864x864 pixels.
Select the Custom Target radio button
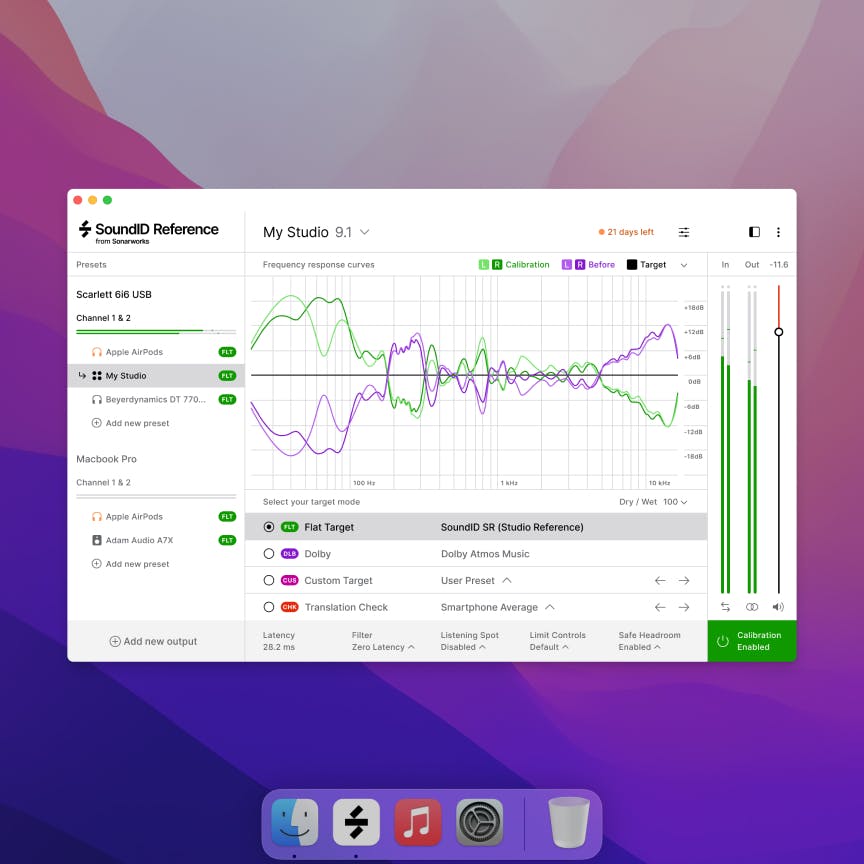[269, 580]
